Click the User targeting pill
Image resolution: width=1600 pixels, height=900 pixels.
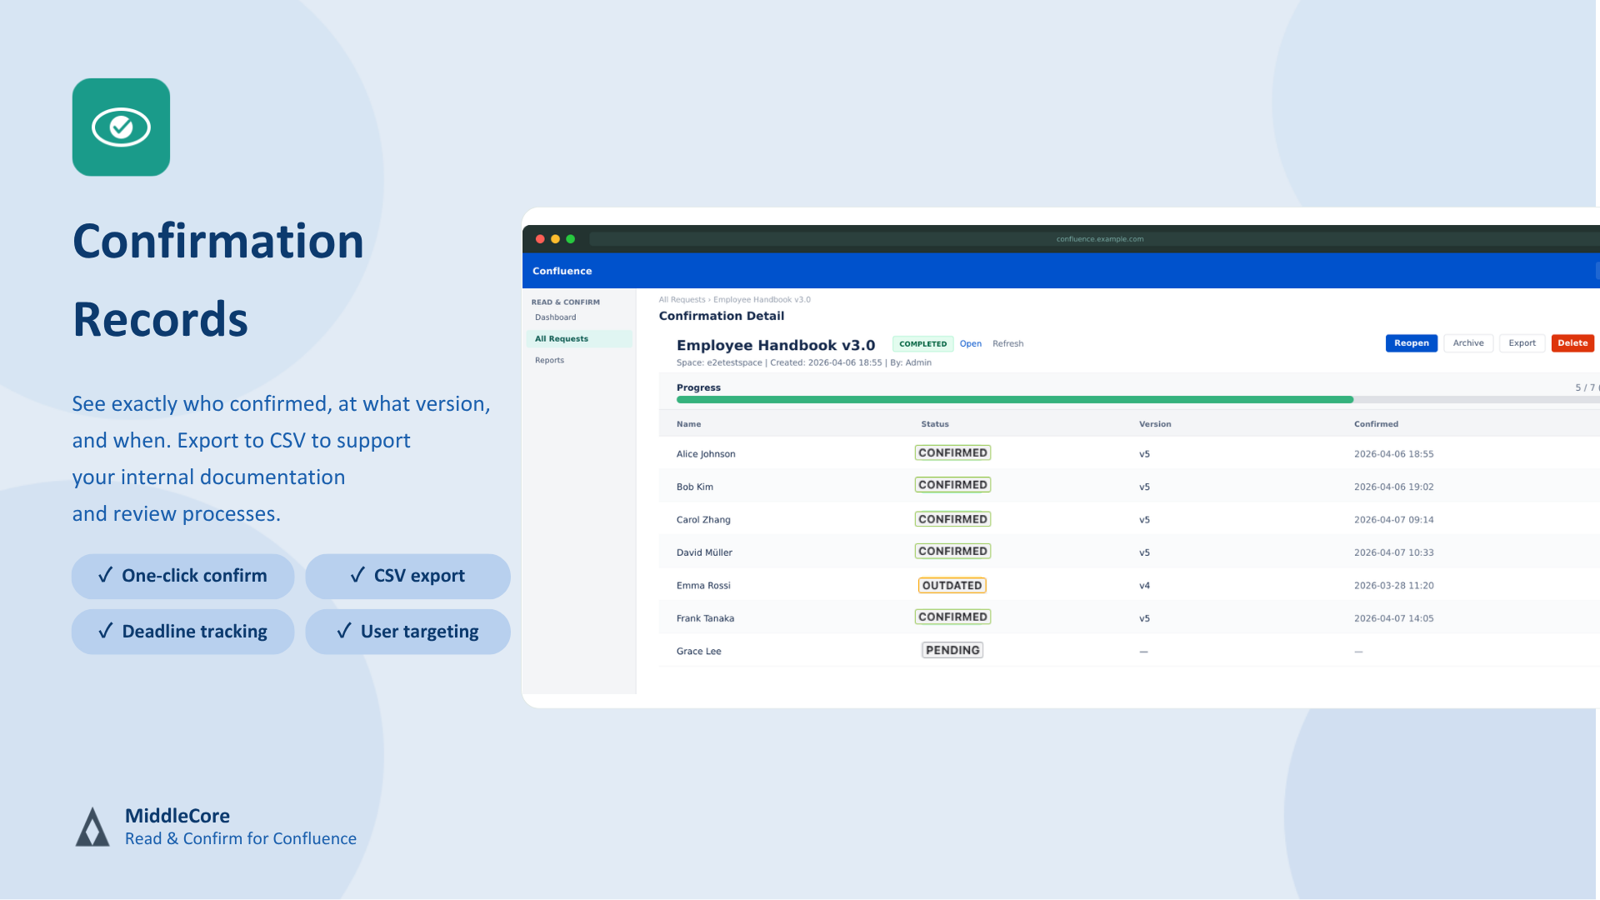pos(408,632)
